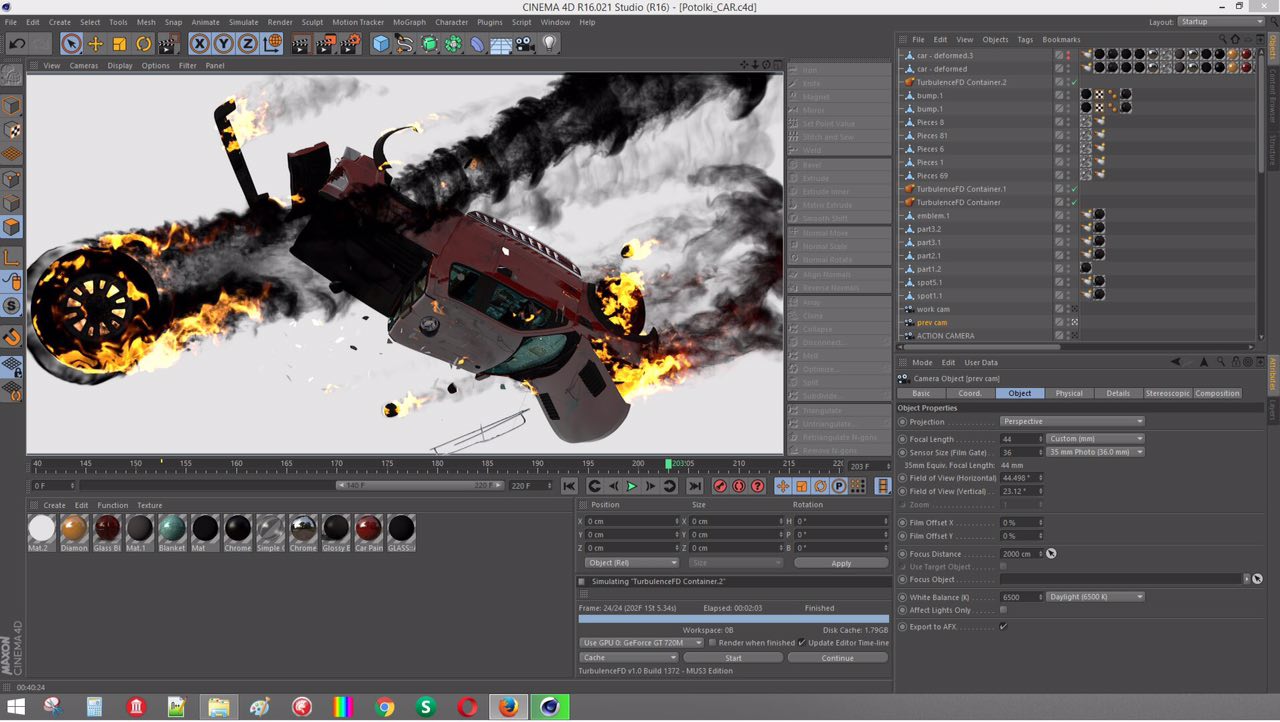Play the animation forward
Screen dimensions: 1280x722
pyautogui.click(x=631, y=486)
